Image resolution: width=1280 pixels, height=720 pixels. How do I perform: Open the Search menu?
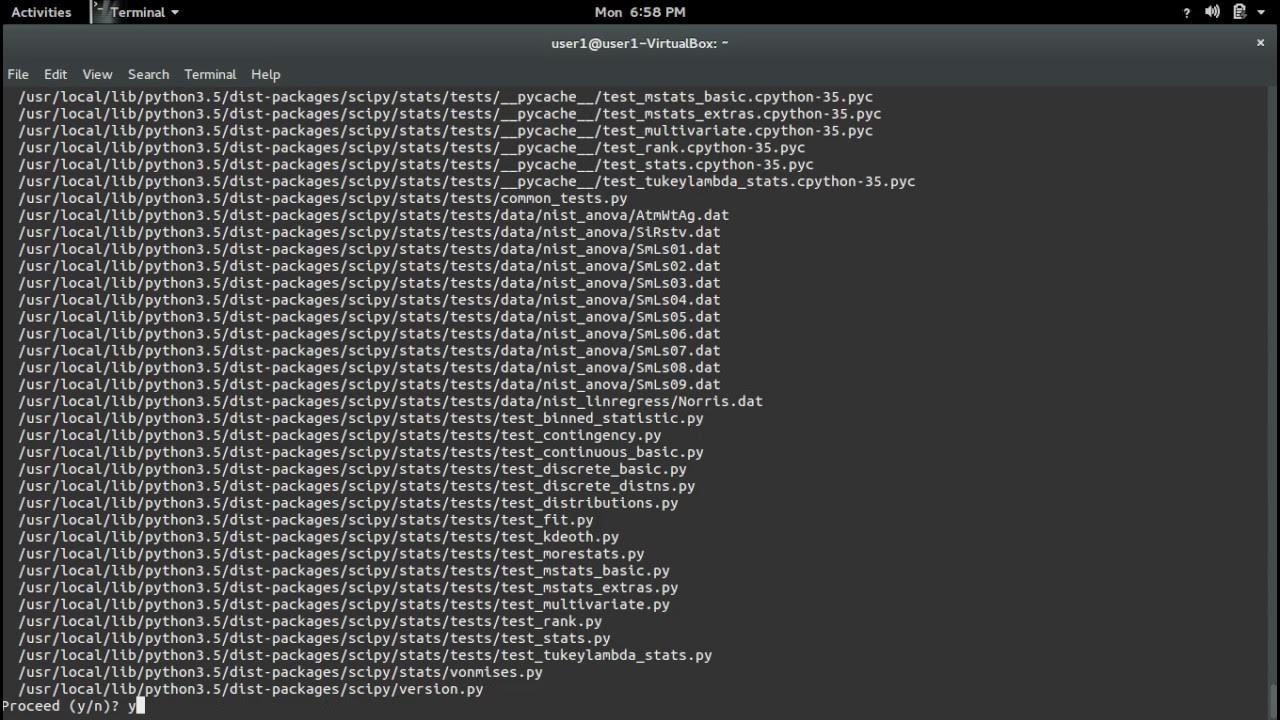[x=148, y=74]
